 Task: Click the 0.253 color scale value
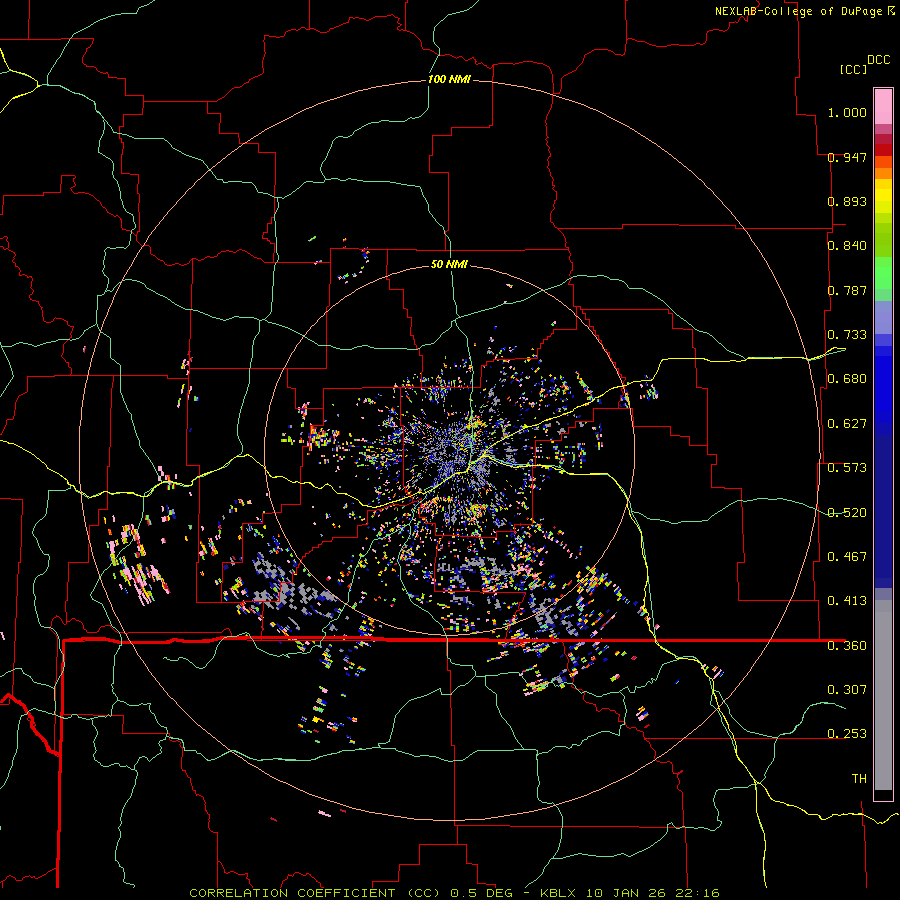(x=847, y=734)
